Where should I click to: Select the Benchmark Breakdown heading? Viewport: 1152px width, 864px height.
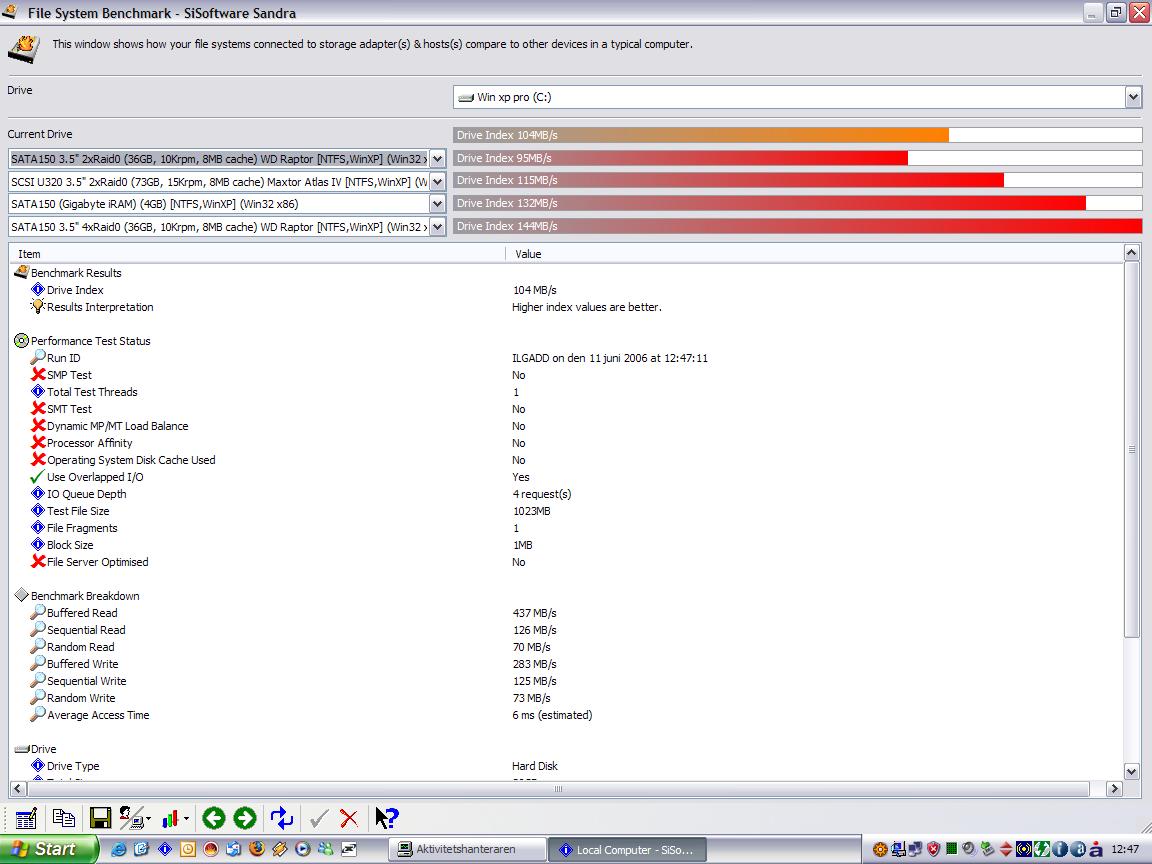84,596
